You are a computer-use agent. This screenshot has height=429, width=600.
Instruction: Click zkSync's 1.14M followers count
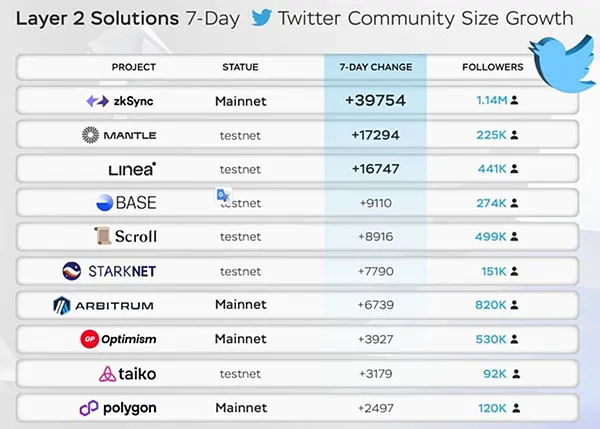pyautogui.click(x=492, y=101)
